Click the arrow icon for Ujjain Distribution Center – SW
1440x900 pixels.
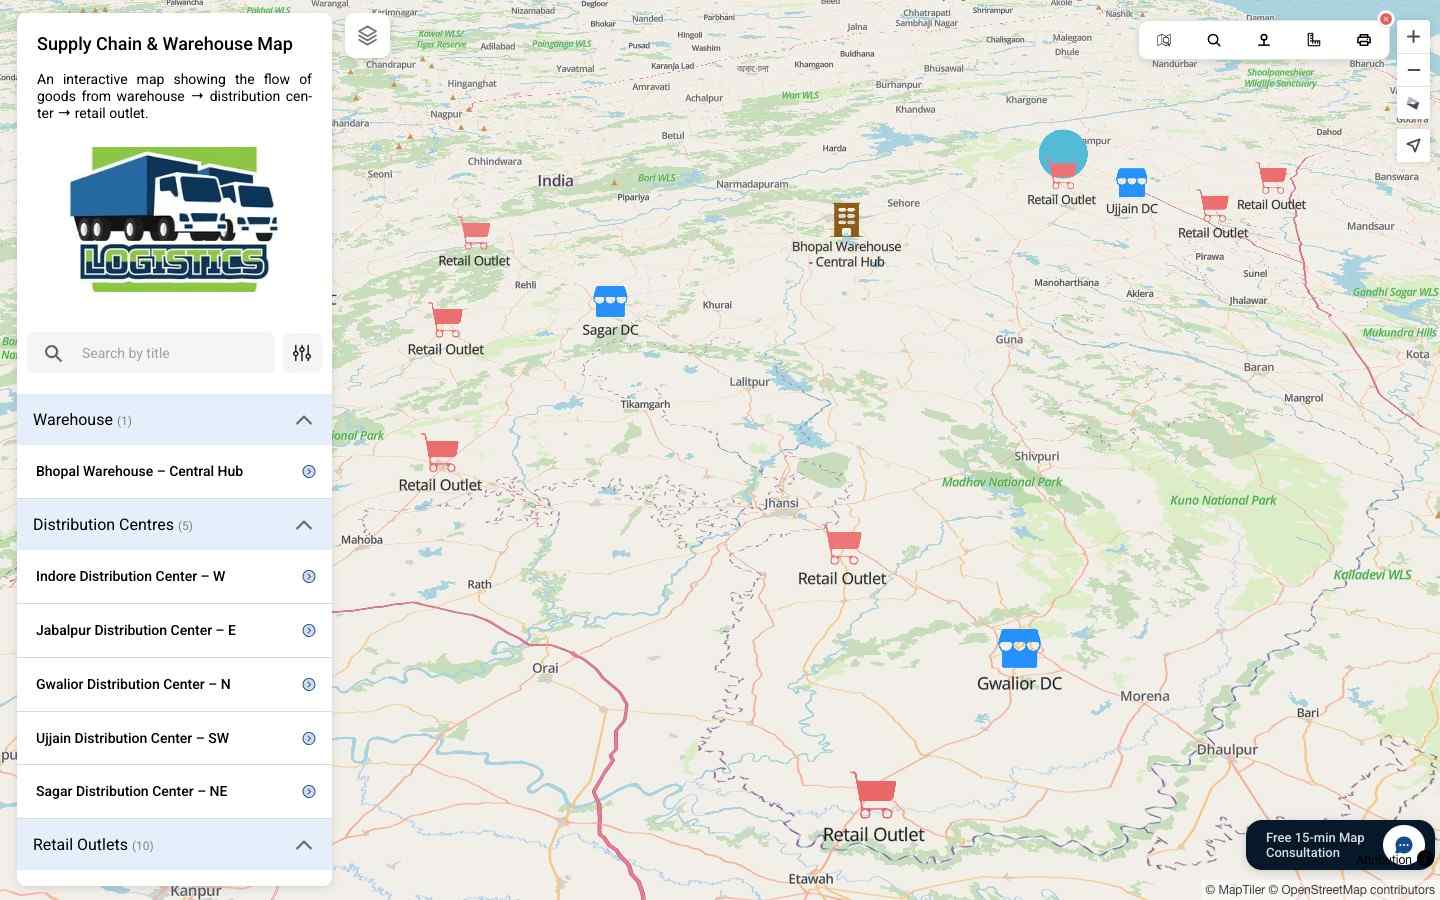pyautogui.click(x=309, y=738)
